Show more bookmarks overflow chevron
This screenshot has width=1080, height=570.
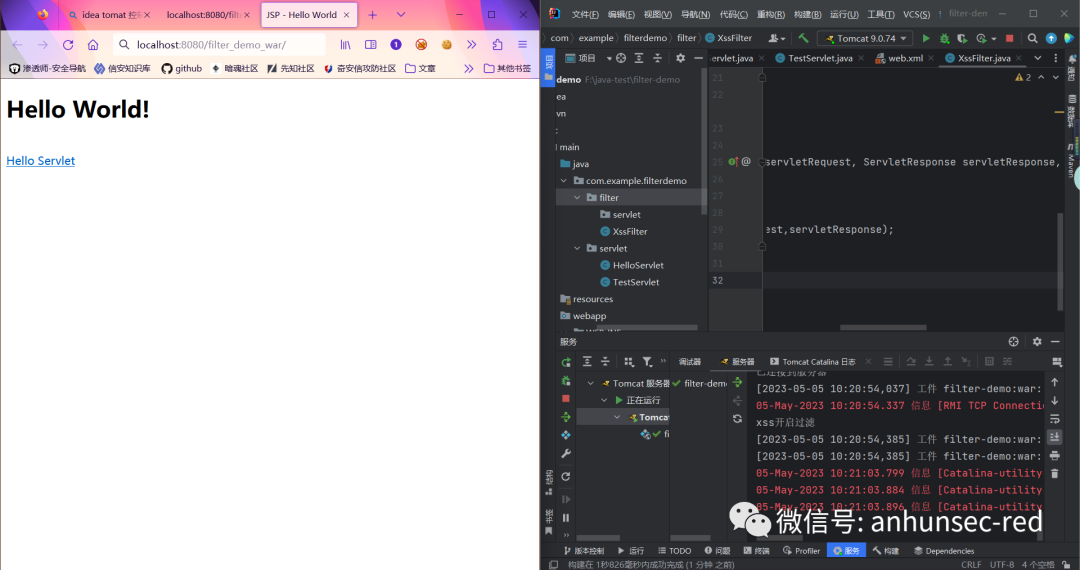click(x=469, y=68)
